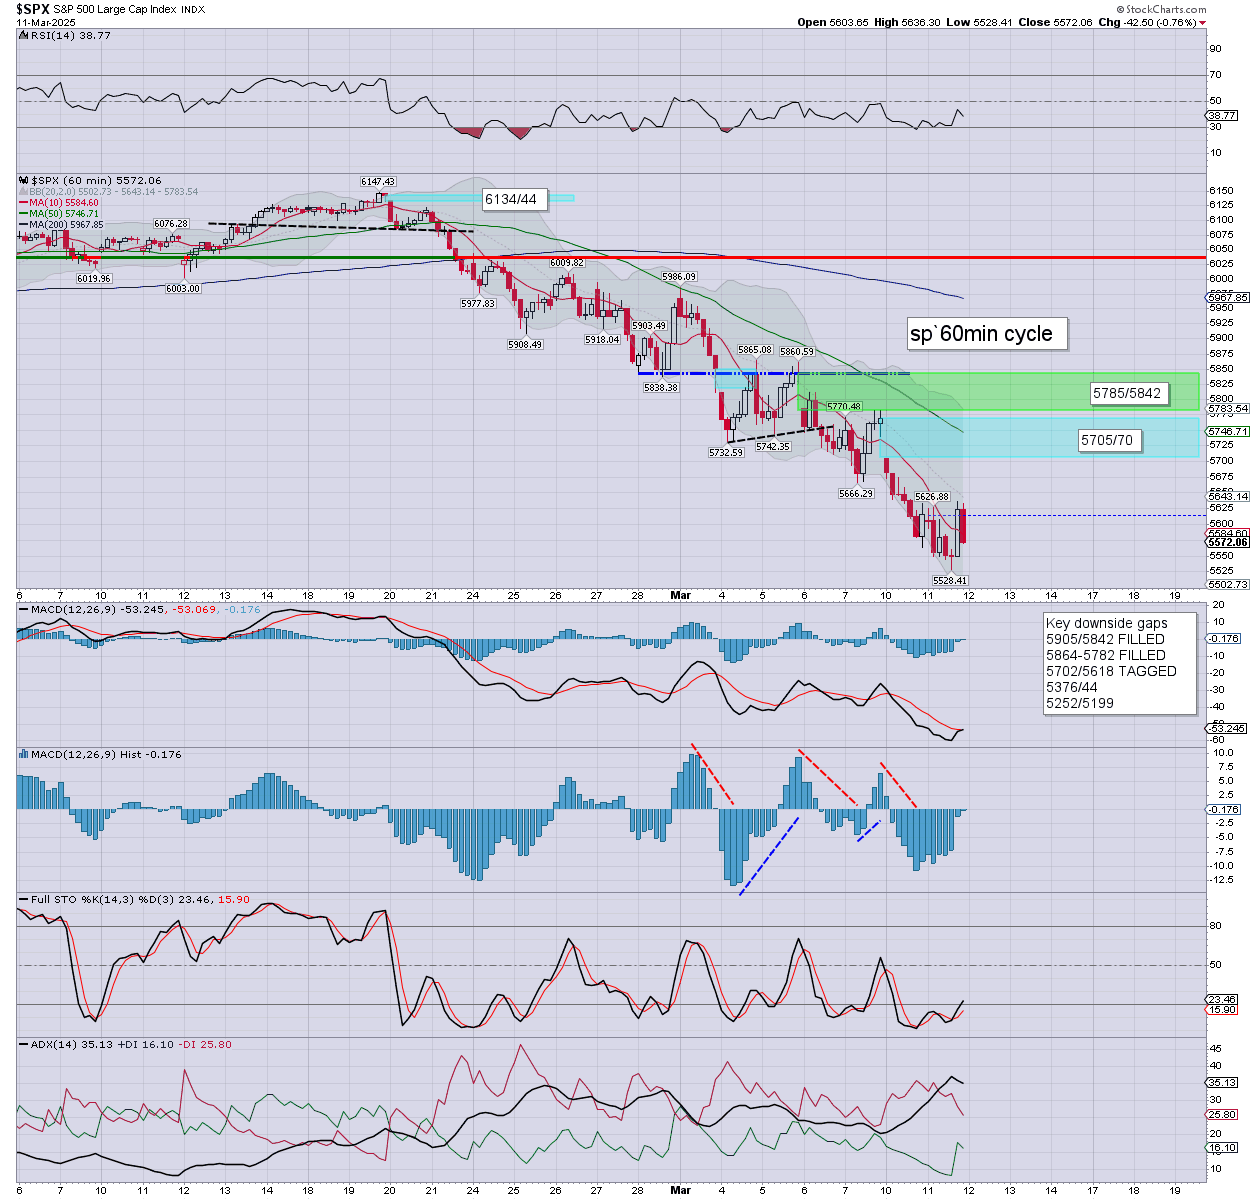Click the ADX(14) panel icon
Image resolution: width=1250 pixels, height=1200 pixels.
coord(23,1044)
